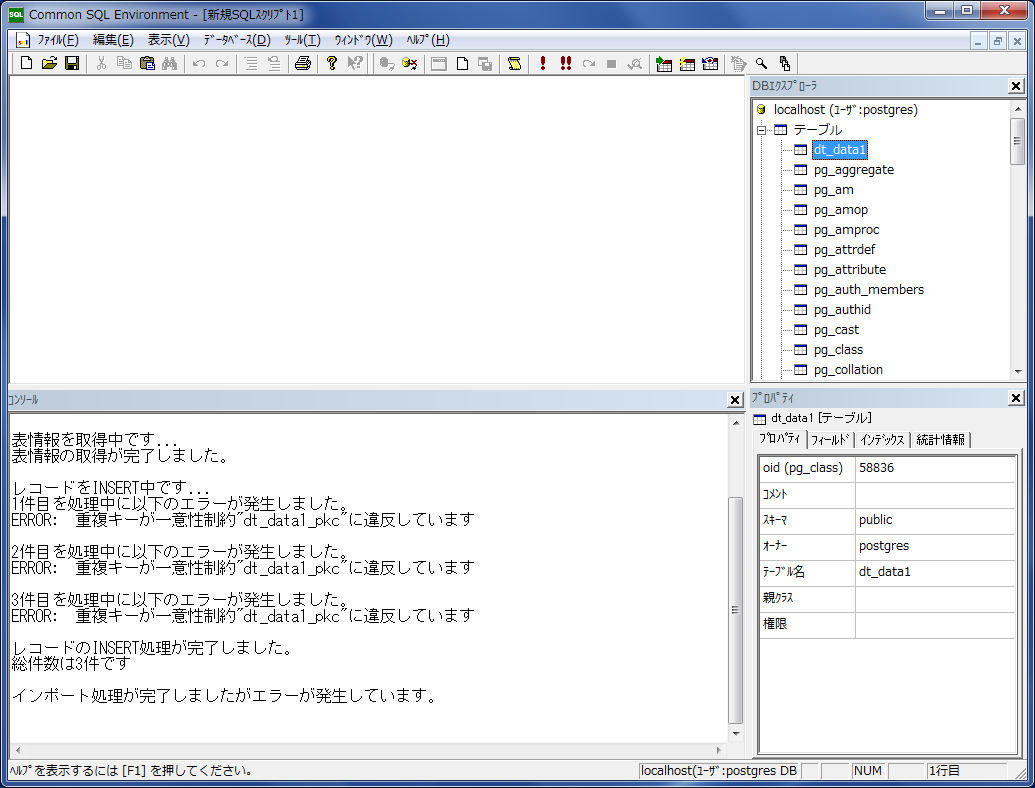Select pg_am table in tree

[x=834, y=190]
